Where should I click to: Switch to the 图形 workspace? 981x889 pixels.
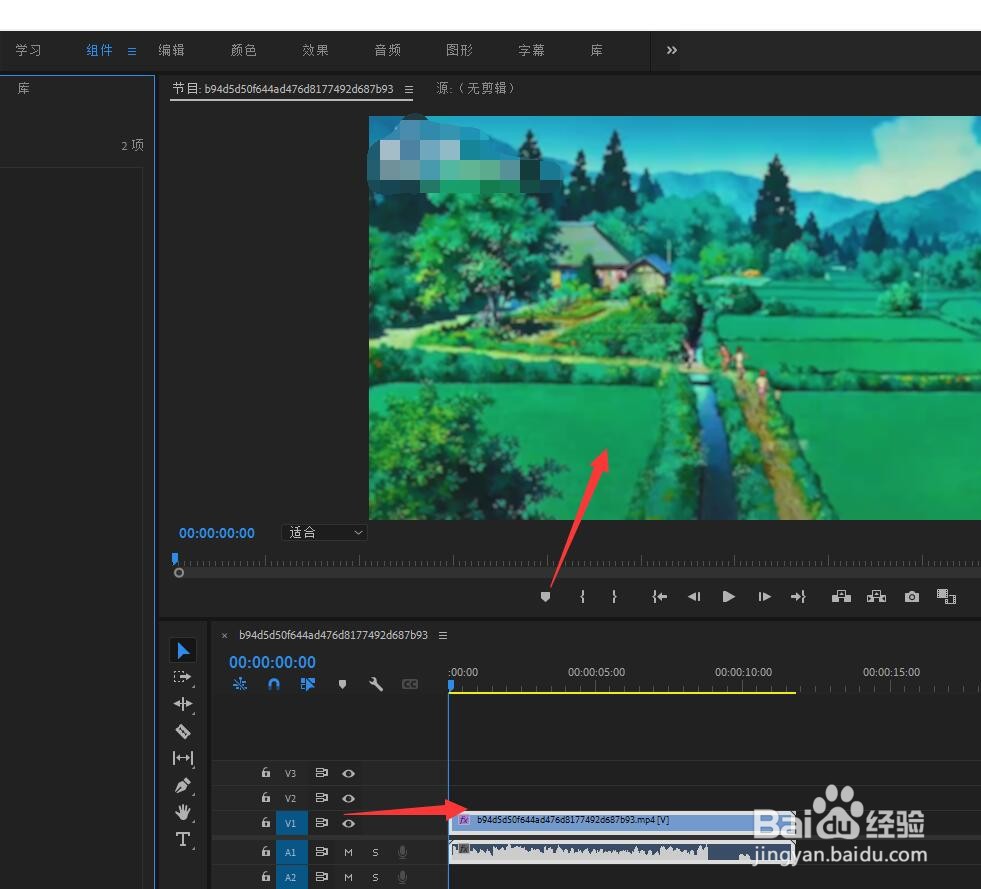click(x=459, y=50)
